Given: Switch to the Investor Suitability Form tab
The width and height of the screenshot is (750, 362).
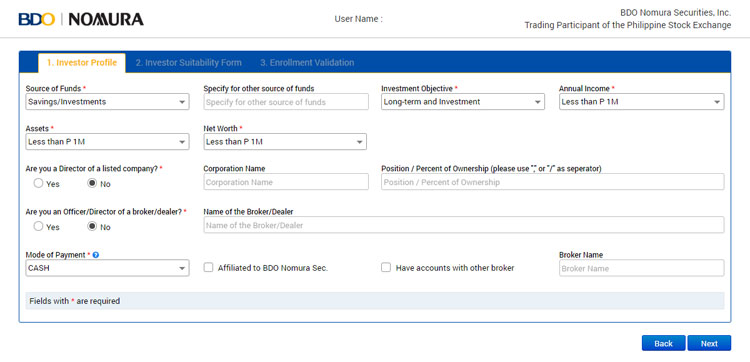Looking at the screenshot, I should [188, 63].
